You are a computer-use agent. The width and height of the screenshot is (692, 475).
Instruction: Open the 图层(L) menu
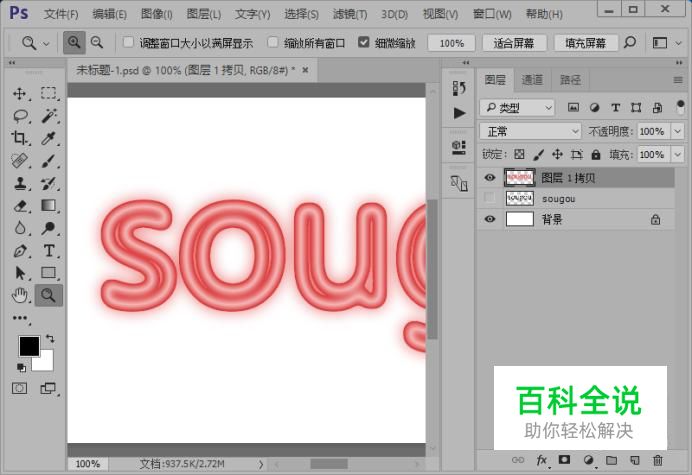pyautogui.click(x=203, y=14)
